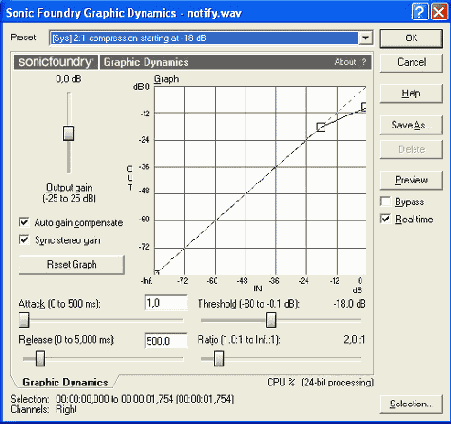Click the 2.0:1 ratio value
The width and height of the screenshot is (451, 424).
(x=354, y=340)
